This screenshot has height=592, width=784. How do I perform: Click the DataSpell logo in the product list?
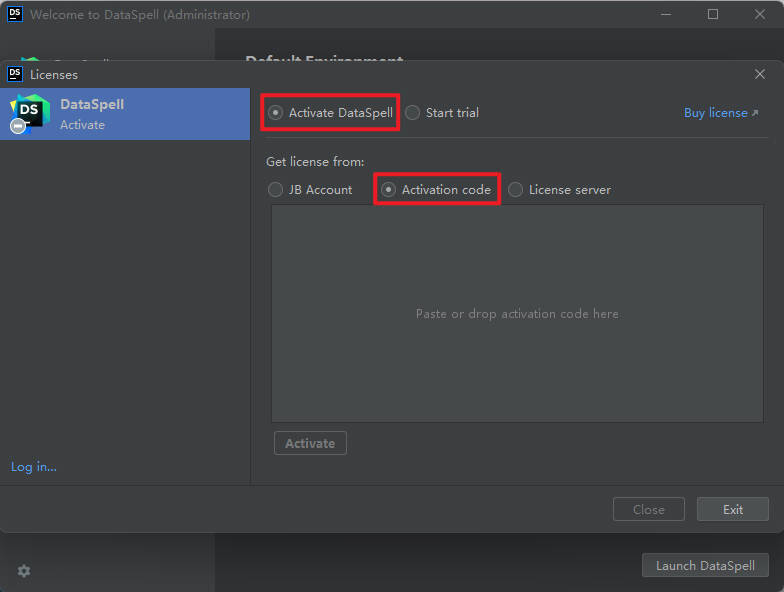click(x=28, y=113)
